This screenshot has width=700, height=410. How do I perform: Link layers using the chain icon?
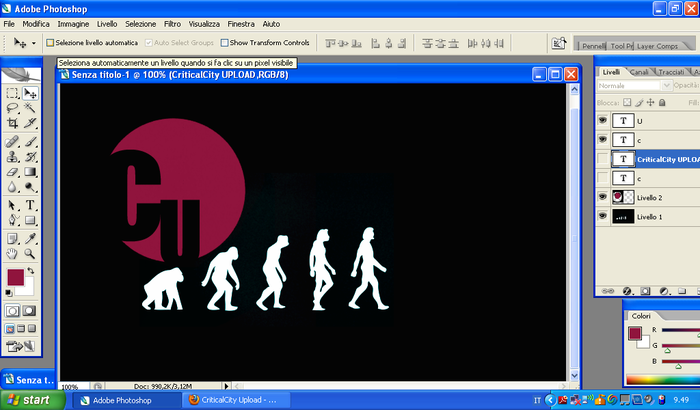pyautogui.click(x=608, y=291)
